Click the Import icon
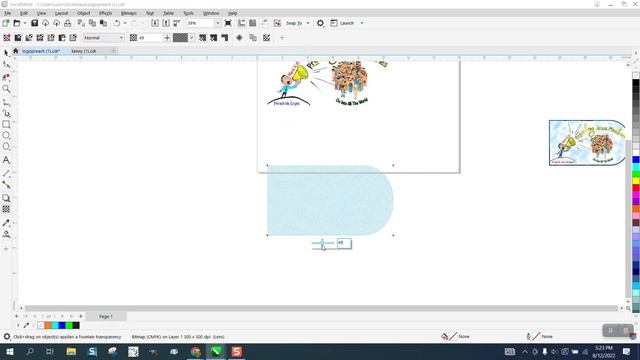The height and width of the screenshot is (360, 640). click(155, 23)
